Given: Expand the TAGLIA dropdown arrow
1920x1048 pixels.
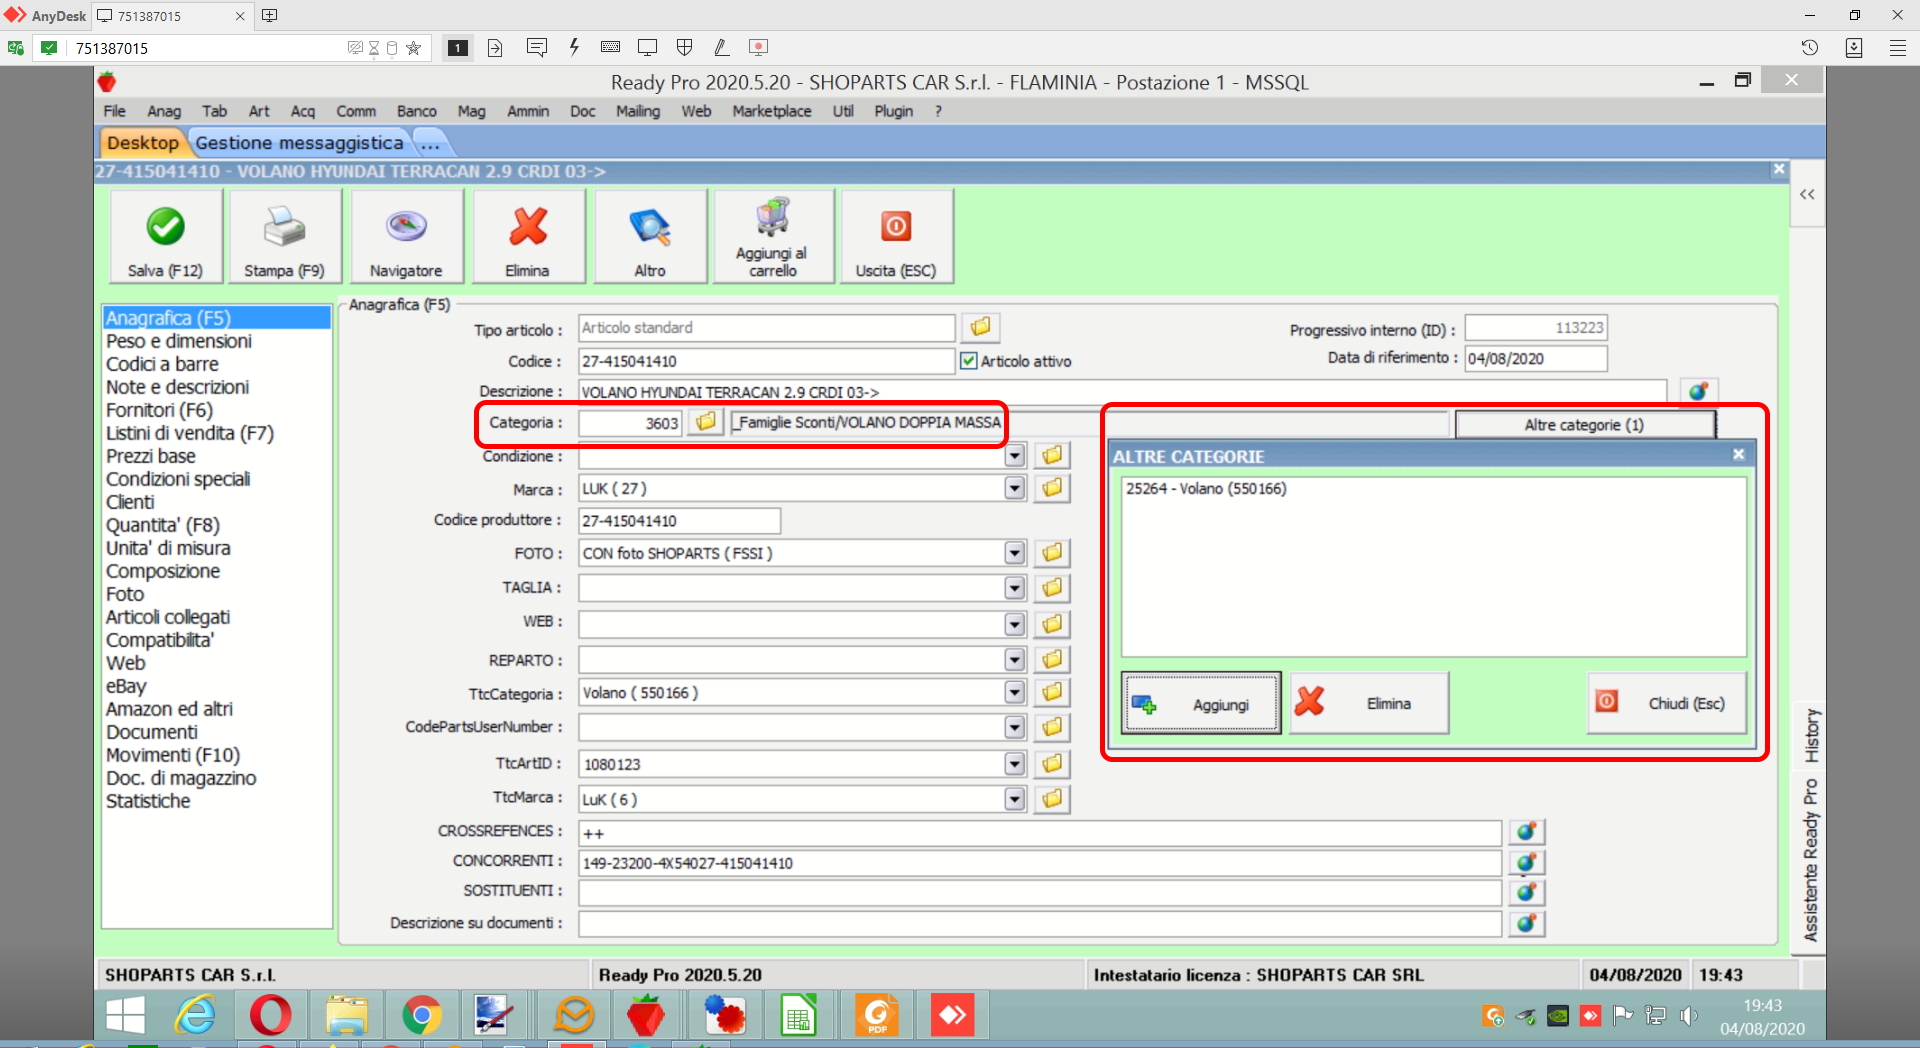Looking at the screenshot, I should pos(1015,587).
